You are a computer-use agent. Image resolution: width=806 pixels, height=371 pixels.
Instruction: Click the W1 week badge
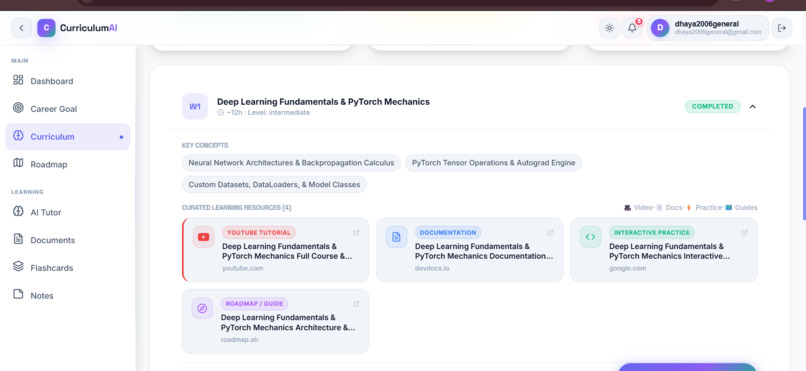click(195, 106)
